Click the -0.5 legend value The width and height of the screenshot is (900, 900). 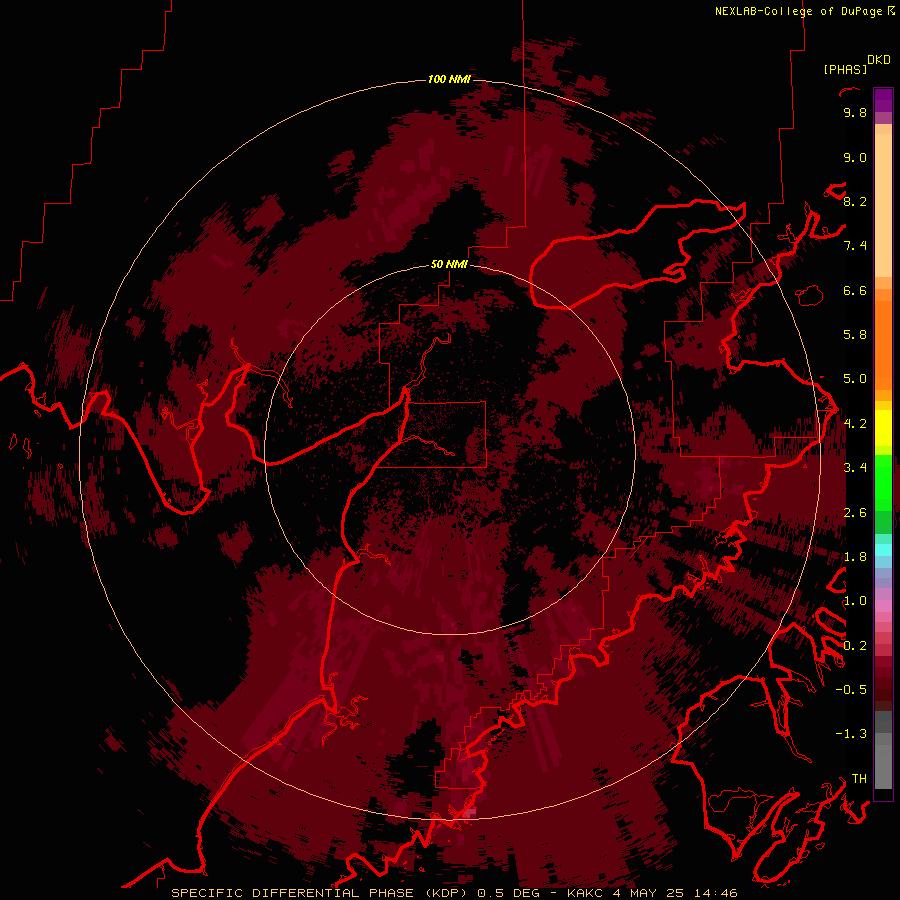tap(851, 690)
